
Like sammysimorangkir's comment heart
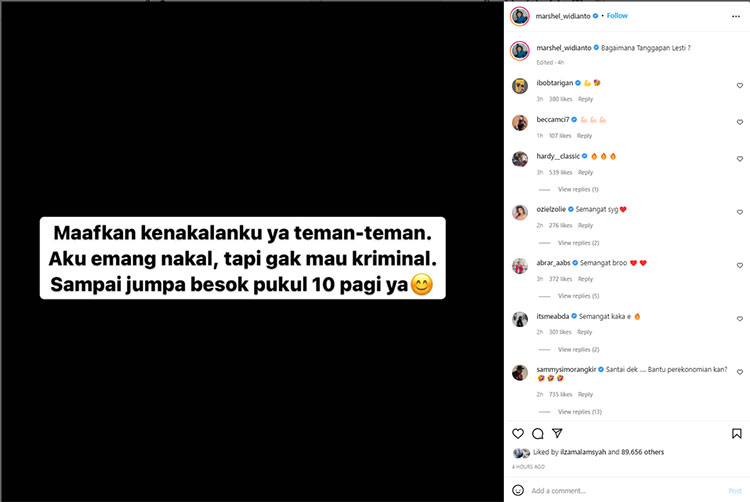739,372
